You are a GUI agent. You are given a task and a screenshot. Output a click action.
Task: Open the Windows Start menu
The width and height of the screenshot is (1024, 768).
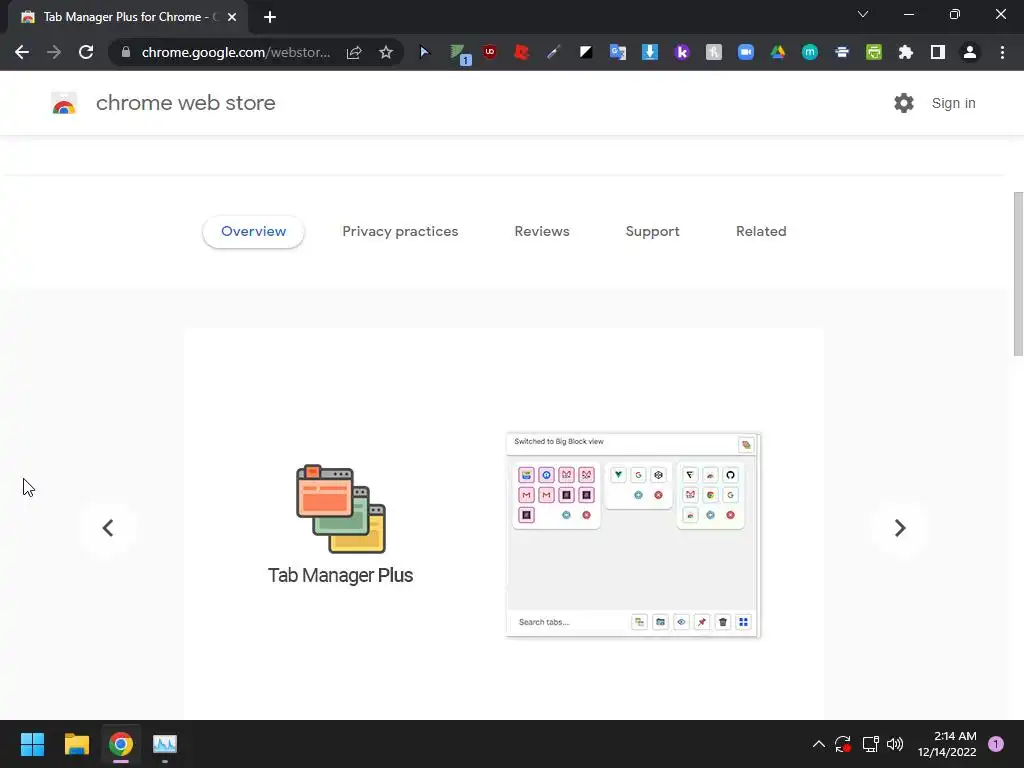(32, 744)
